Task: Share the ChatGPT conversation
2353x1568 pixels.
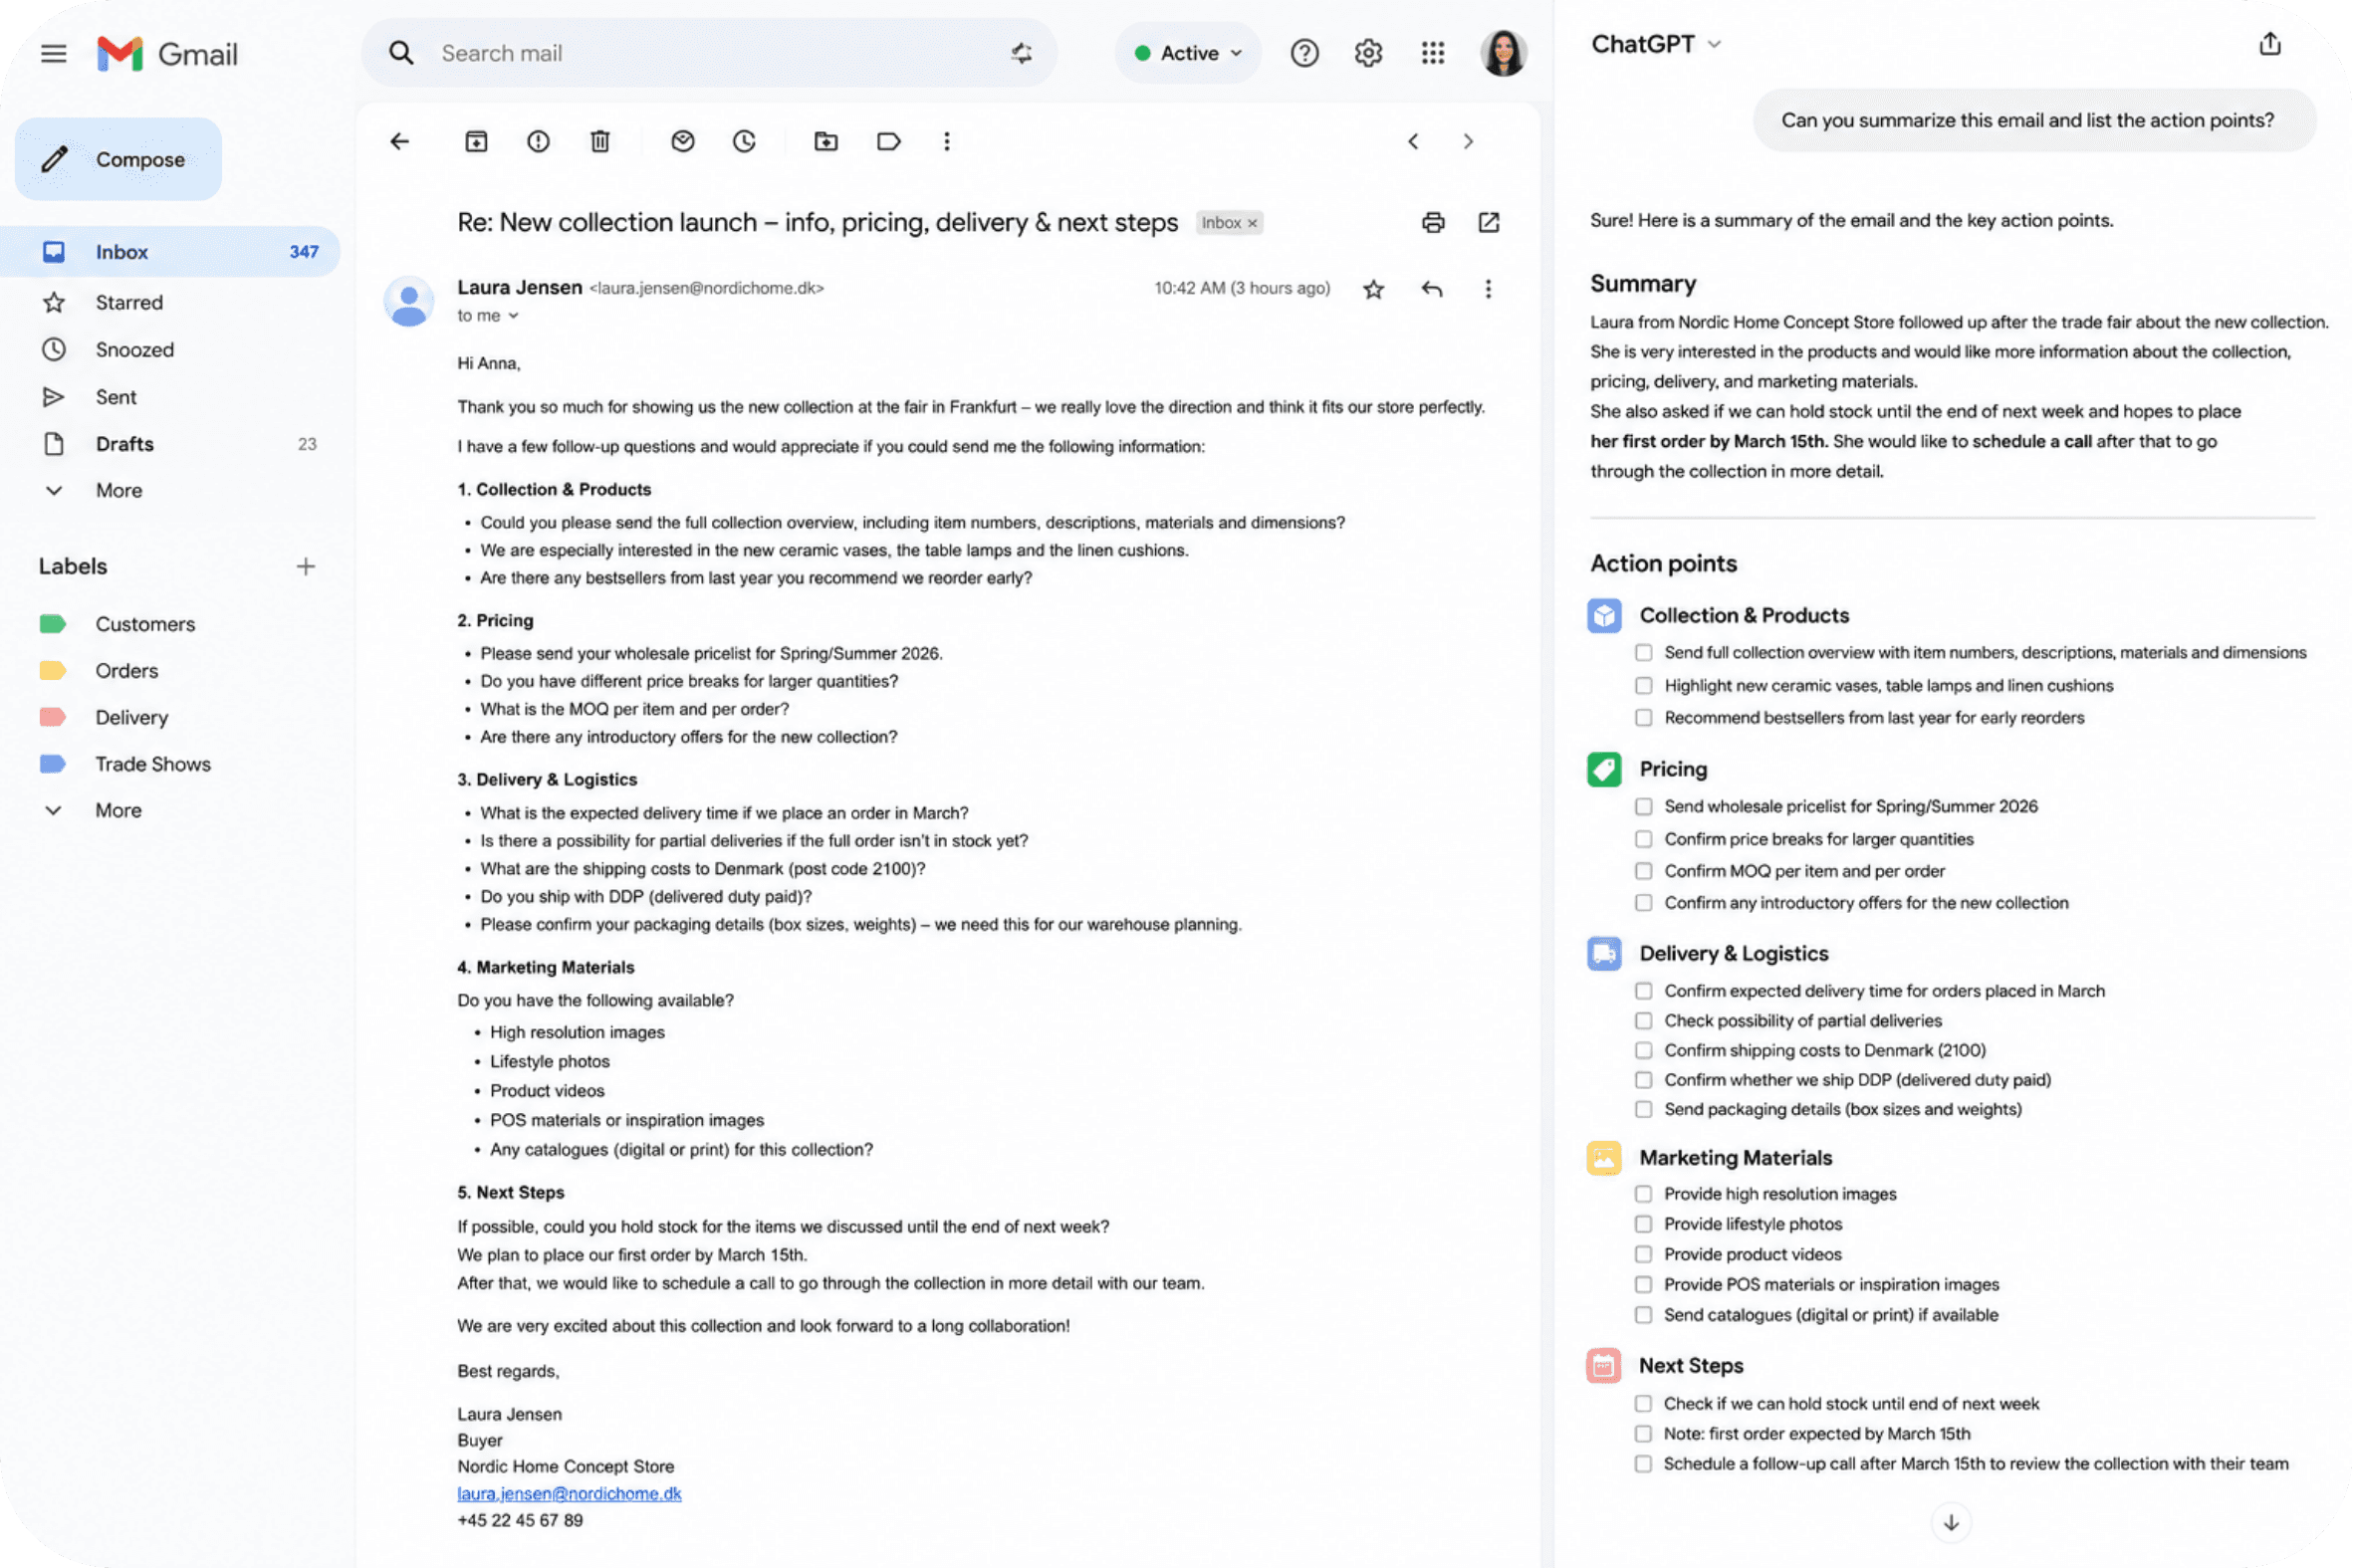Action: 2270,44
